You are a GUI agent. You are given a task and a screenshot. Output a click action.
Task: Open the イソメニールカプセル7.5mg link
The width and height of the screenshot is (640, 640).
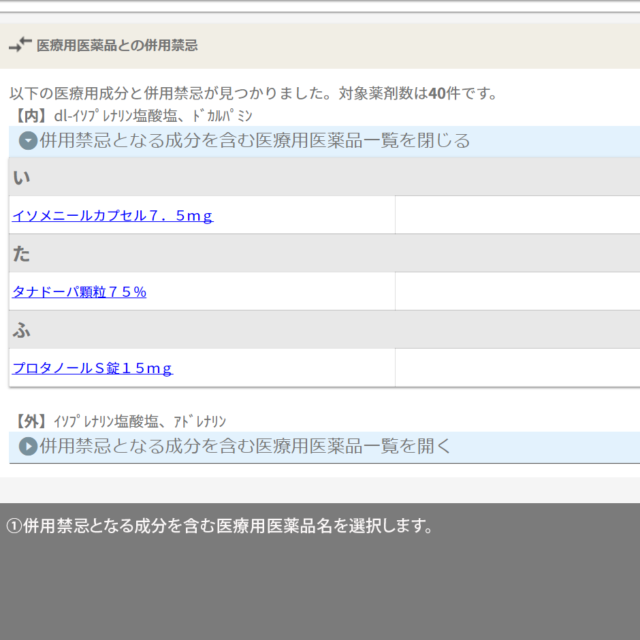tap(112, 215)
